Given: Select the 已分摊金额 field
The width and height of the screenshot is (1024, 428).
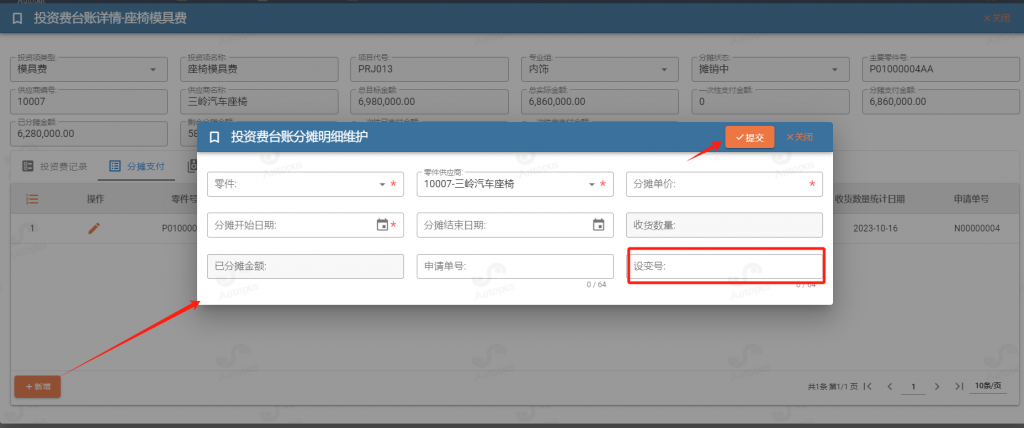Looking at the screenshot, I should 306,266.
